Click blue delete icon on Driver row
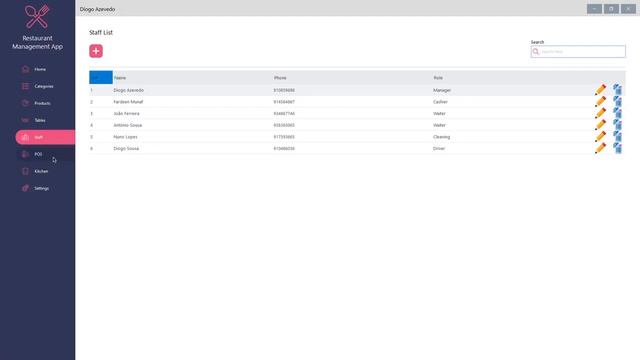Image resolution: width=640 pixels, height=360 pixels. click(617, 148)
